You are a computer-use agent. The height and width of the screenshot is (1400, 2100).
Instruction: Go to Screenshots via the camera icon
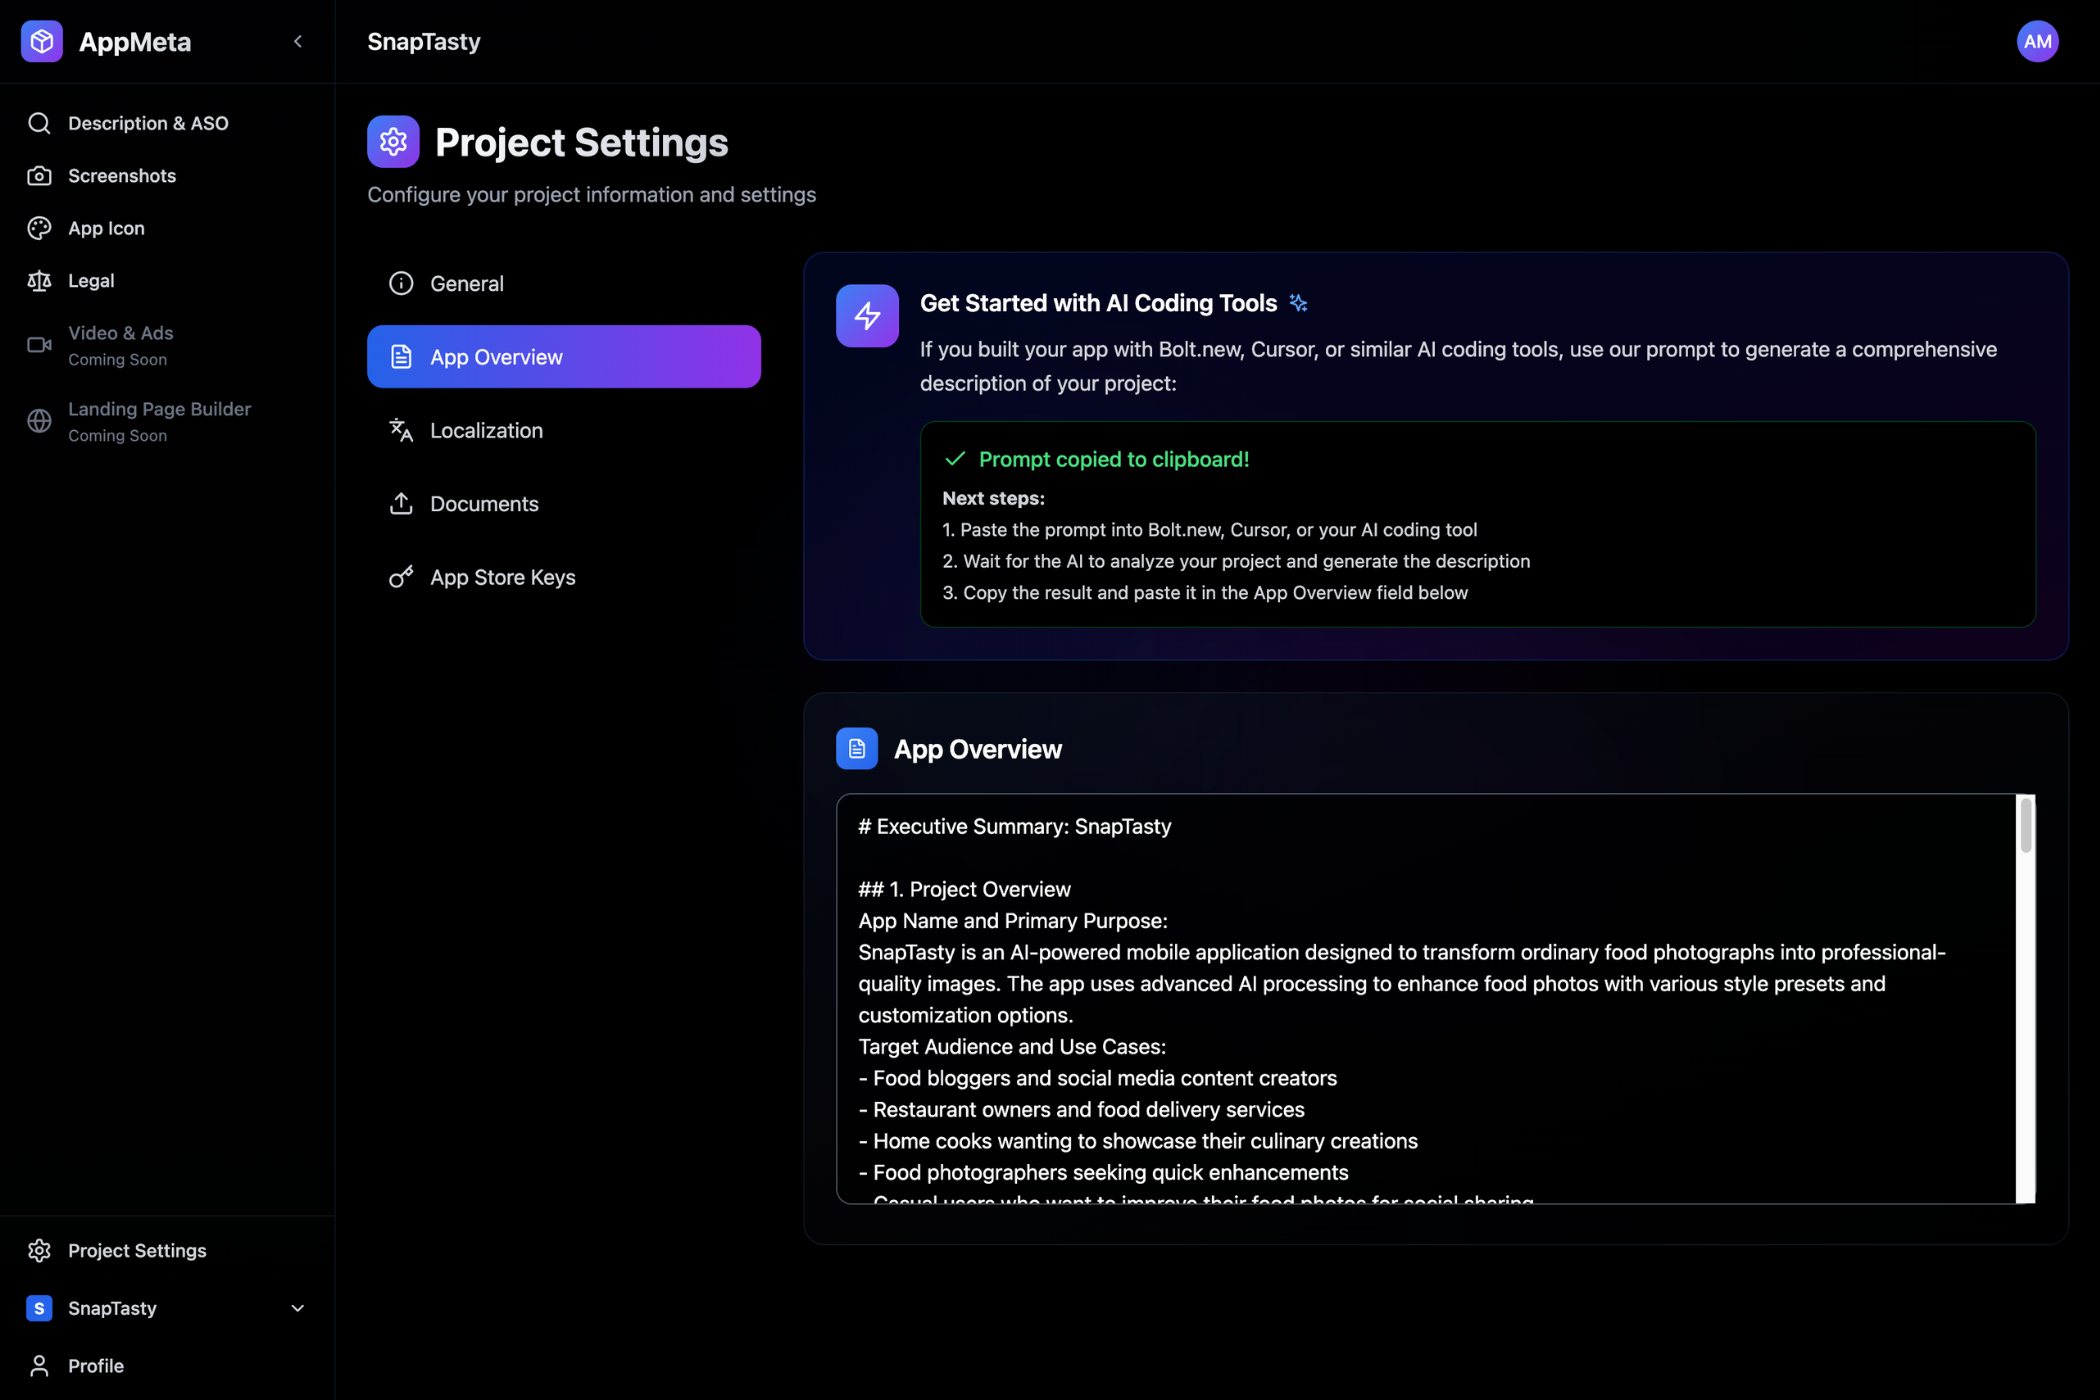point(39,176)
